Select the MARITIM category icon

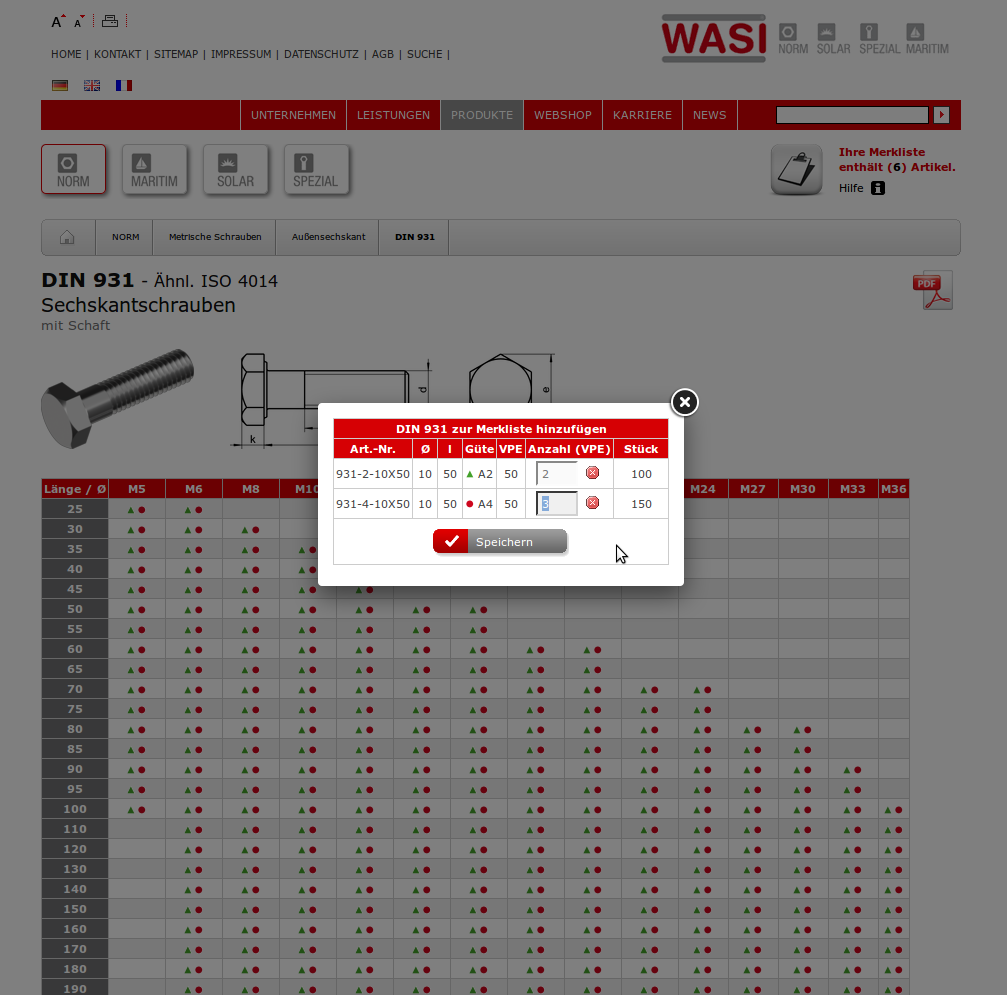coord(154,169)
